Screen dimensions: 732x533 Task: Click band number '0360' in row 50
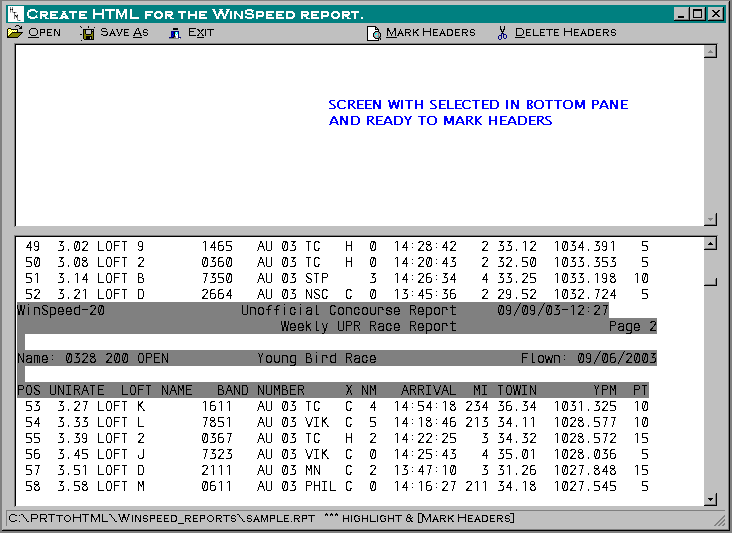click(217, 262)
